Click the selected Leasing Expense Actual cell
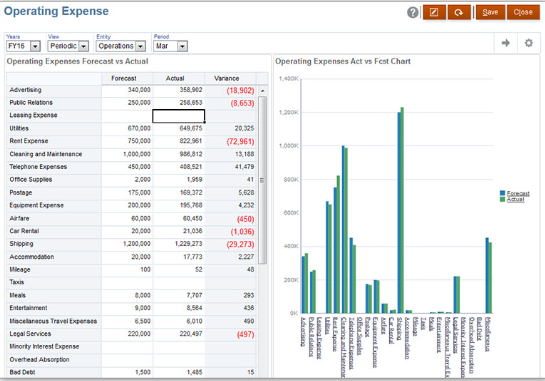 click(179, 116)
